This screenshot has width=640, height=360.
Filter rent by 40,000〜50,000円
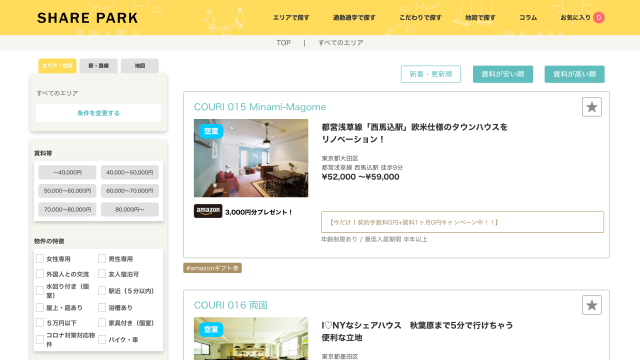(x=130, y=172)
